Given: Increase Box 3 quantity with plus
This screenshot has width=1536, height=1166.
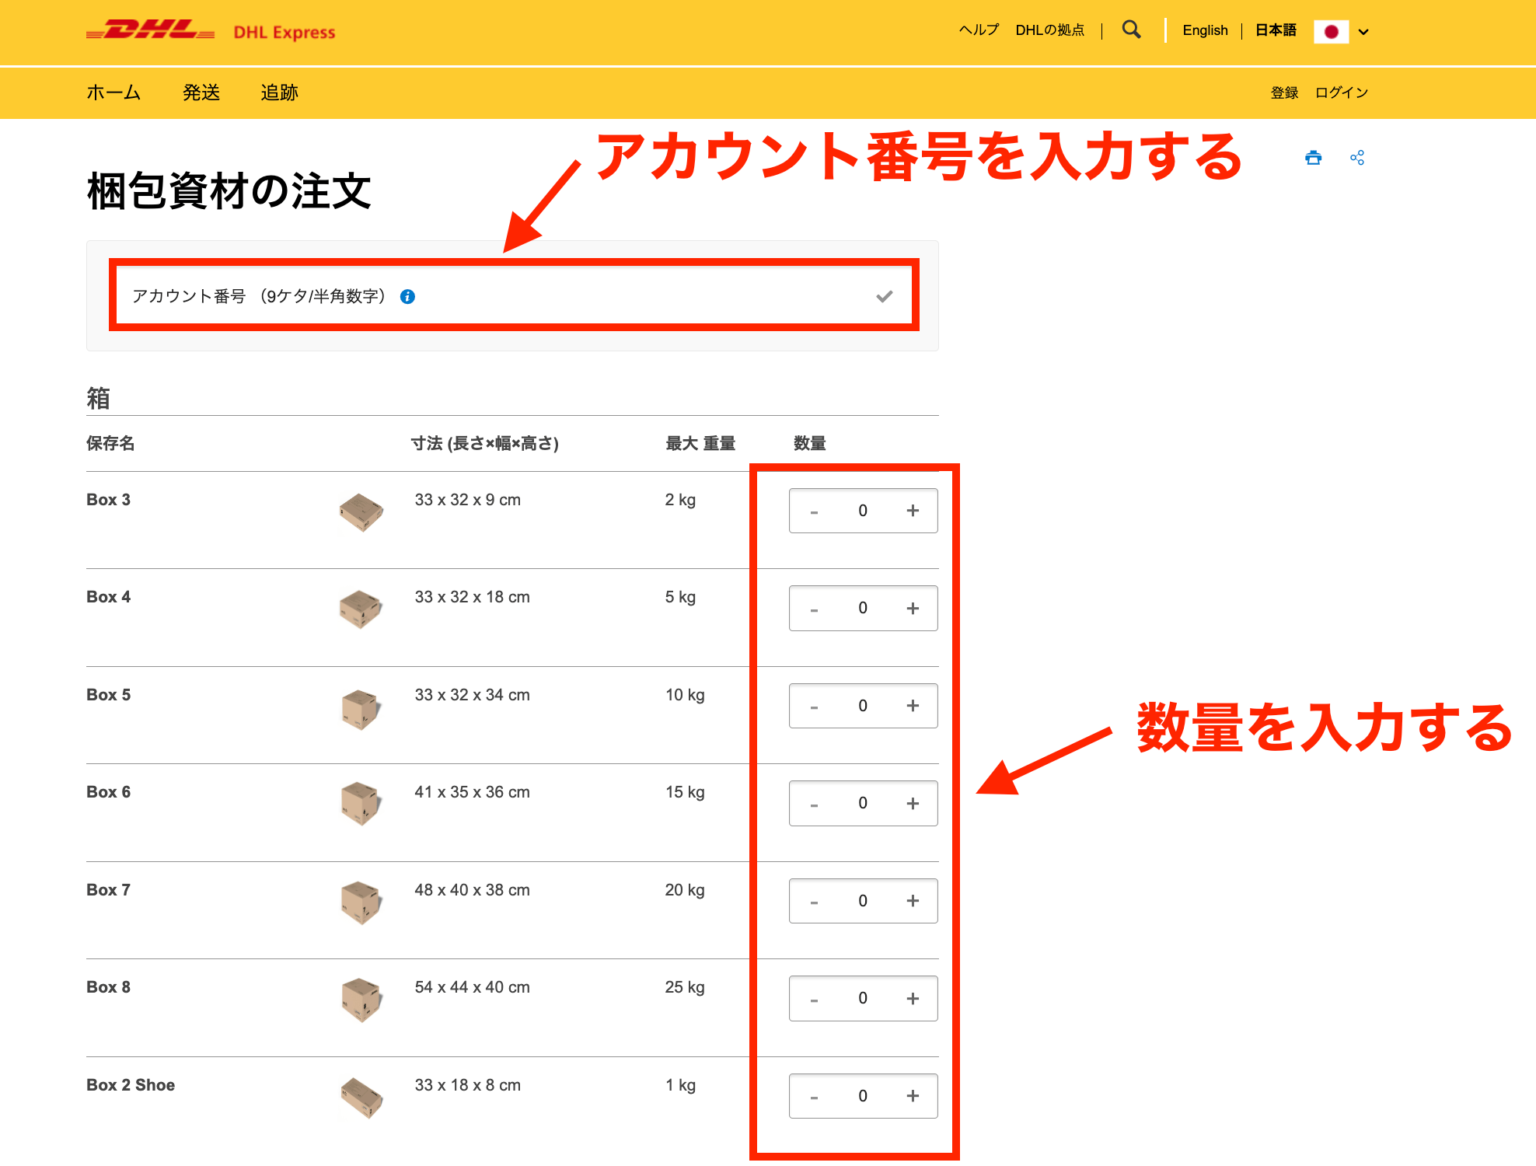Looking at the screenshot, I should (x=912, y=510).
